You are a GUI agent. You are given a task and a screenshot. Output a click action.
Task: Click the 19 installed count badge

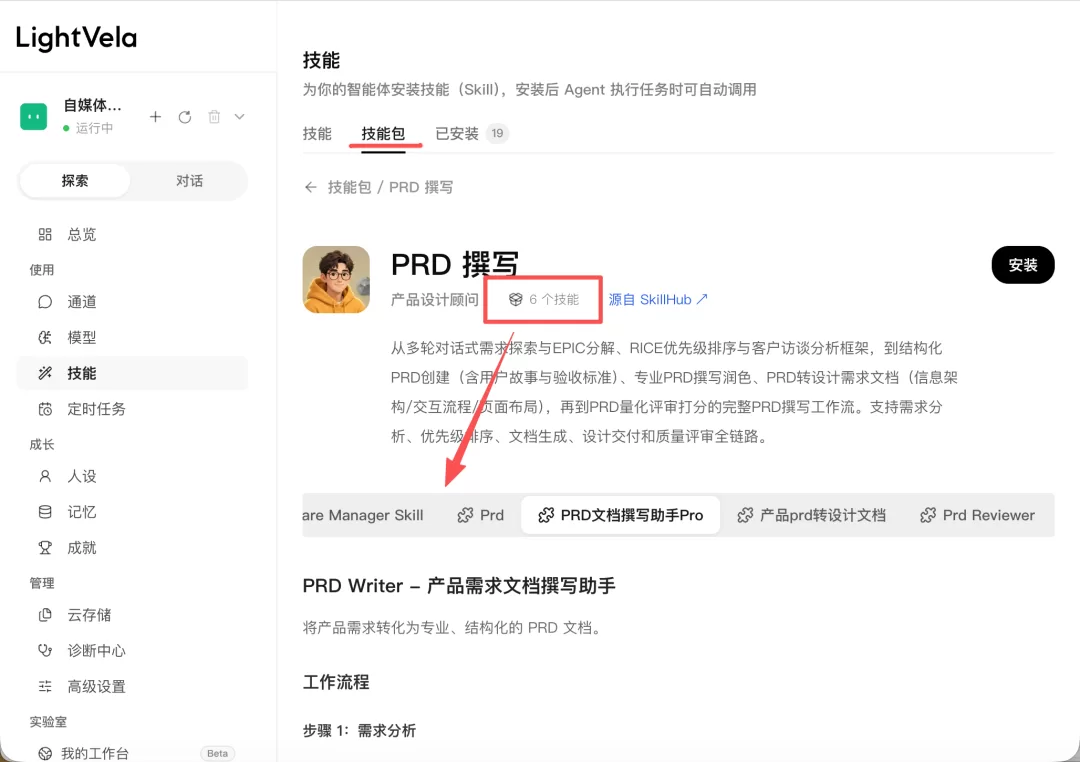[497, 134]
